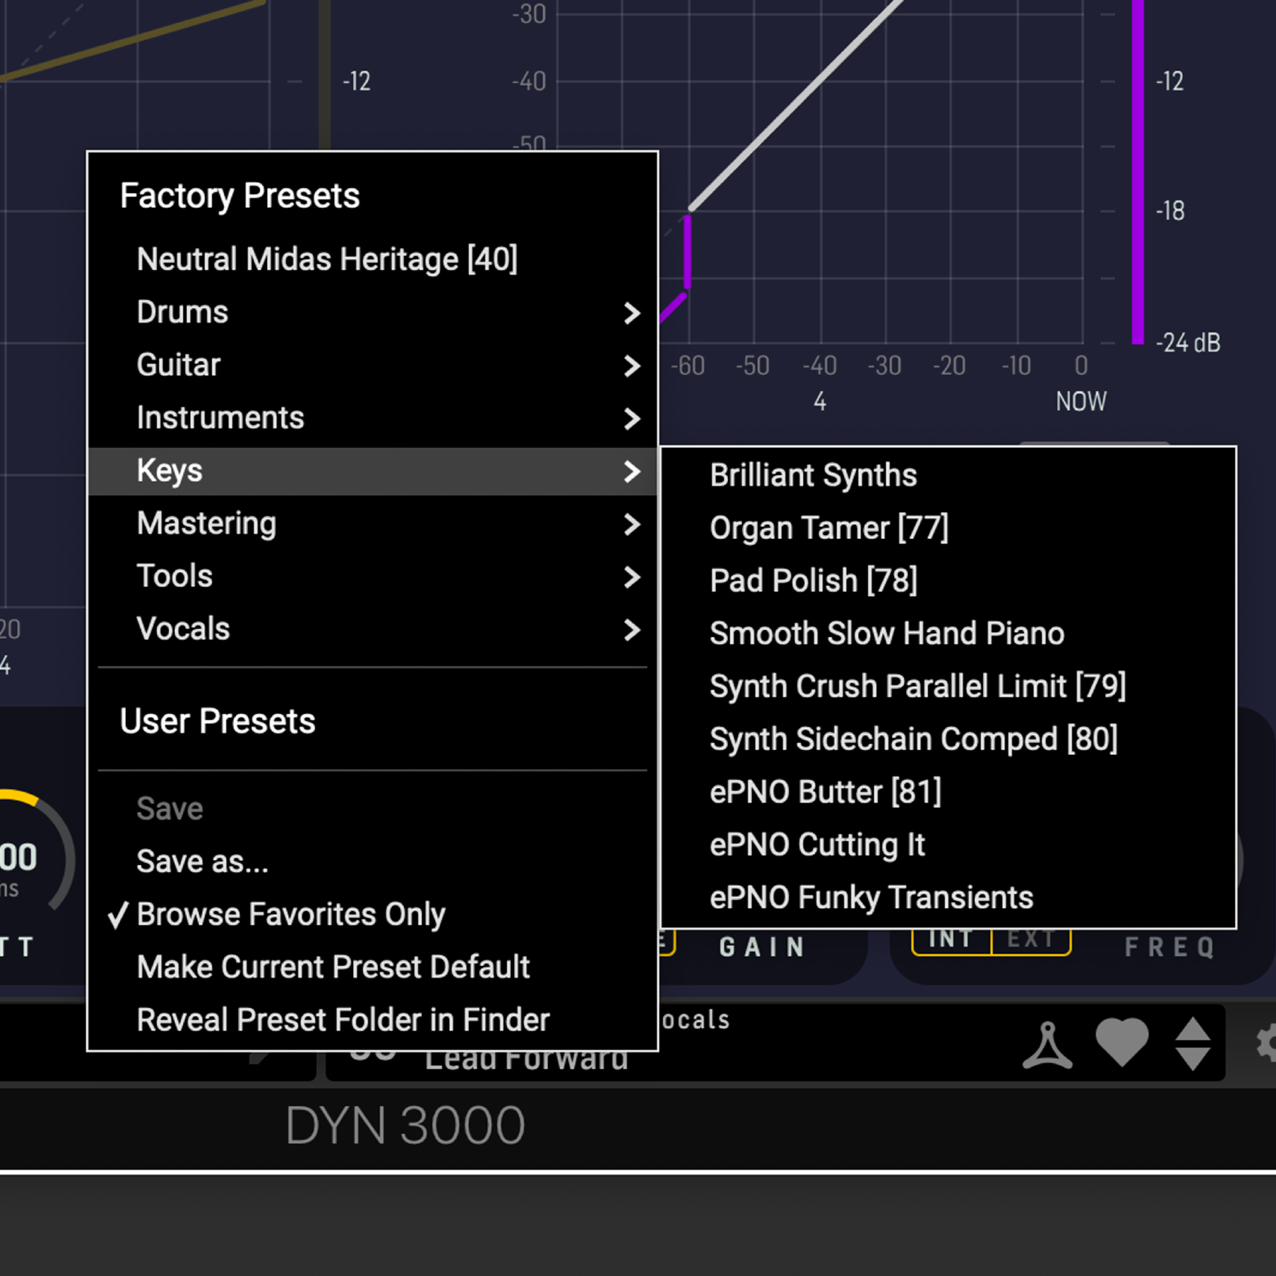Viewport: 1276px width, 1276px height.
Task: Click Reveal Preset Folder in Finder
Action: click(x=373, y=1020)
